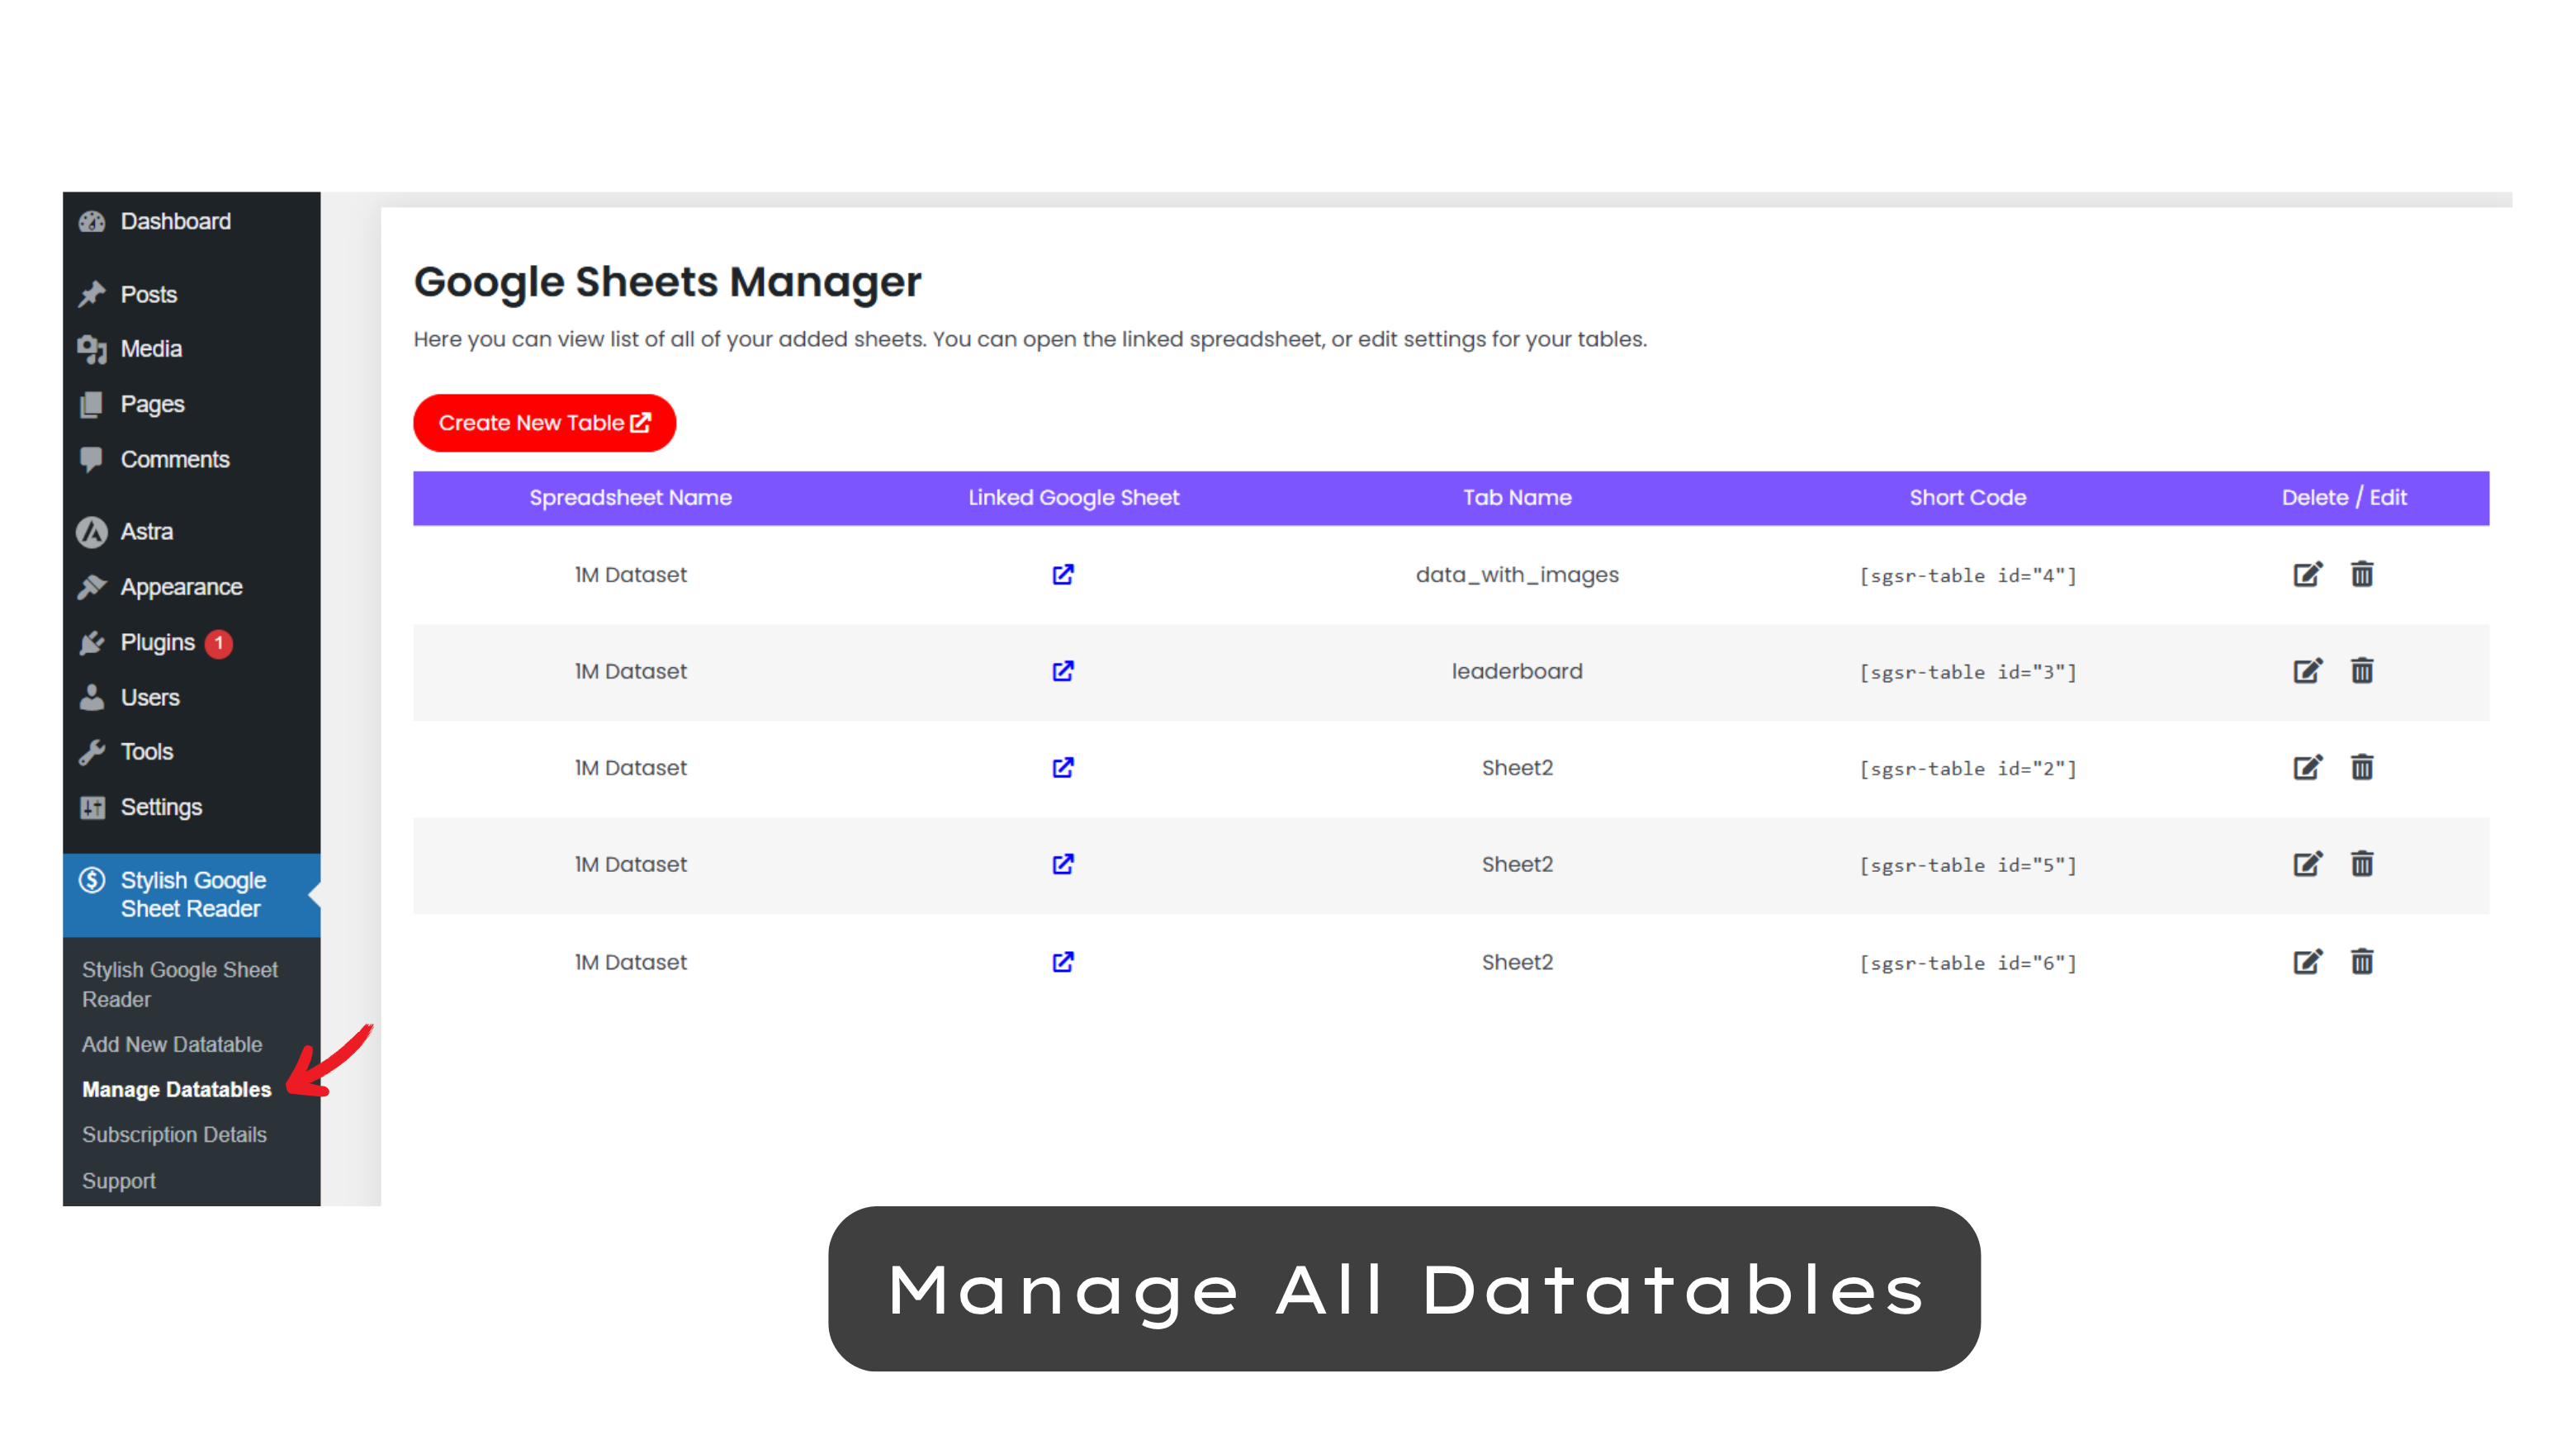This screenshot has width=2576, height=1449.
Task: Open linked sheet icon for id="6" row
Action: click(1063, 961)
